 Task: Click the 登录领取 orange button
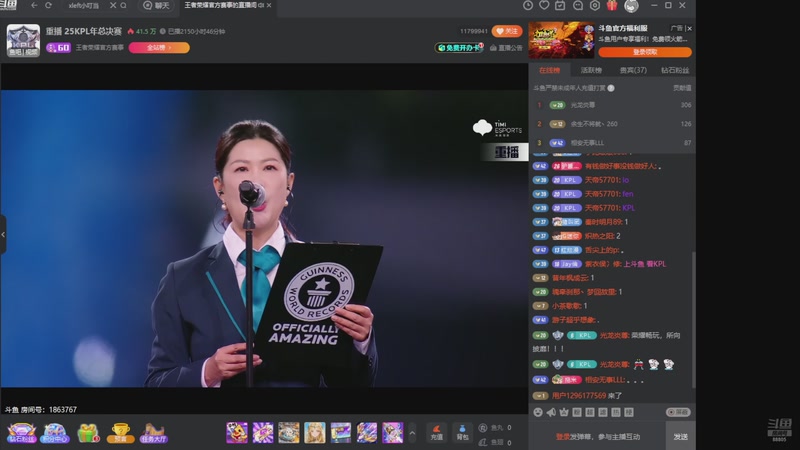(645, 52)
